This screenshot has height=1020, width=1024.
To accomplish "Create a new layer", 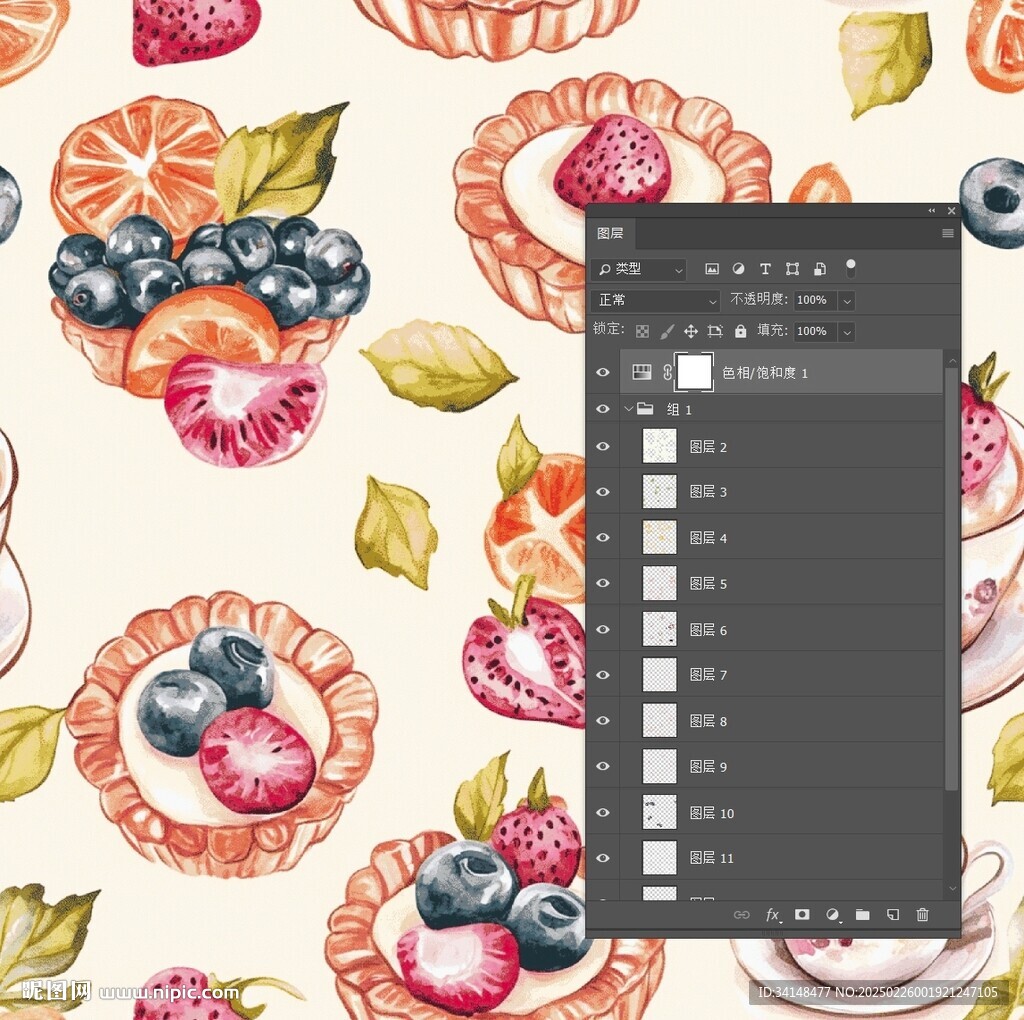I will (x=892, y=914).
